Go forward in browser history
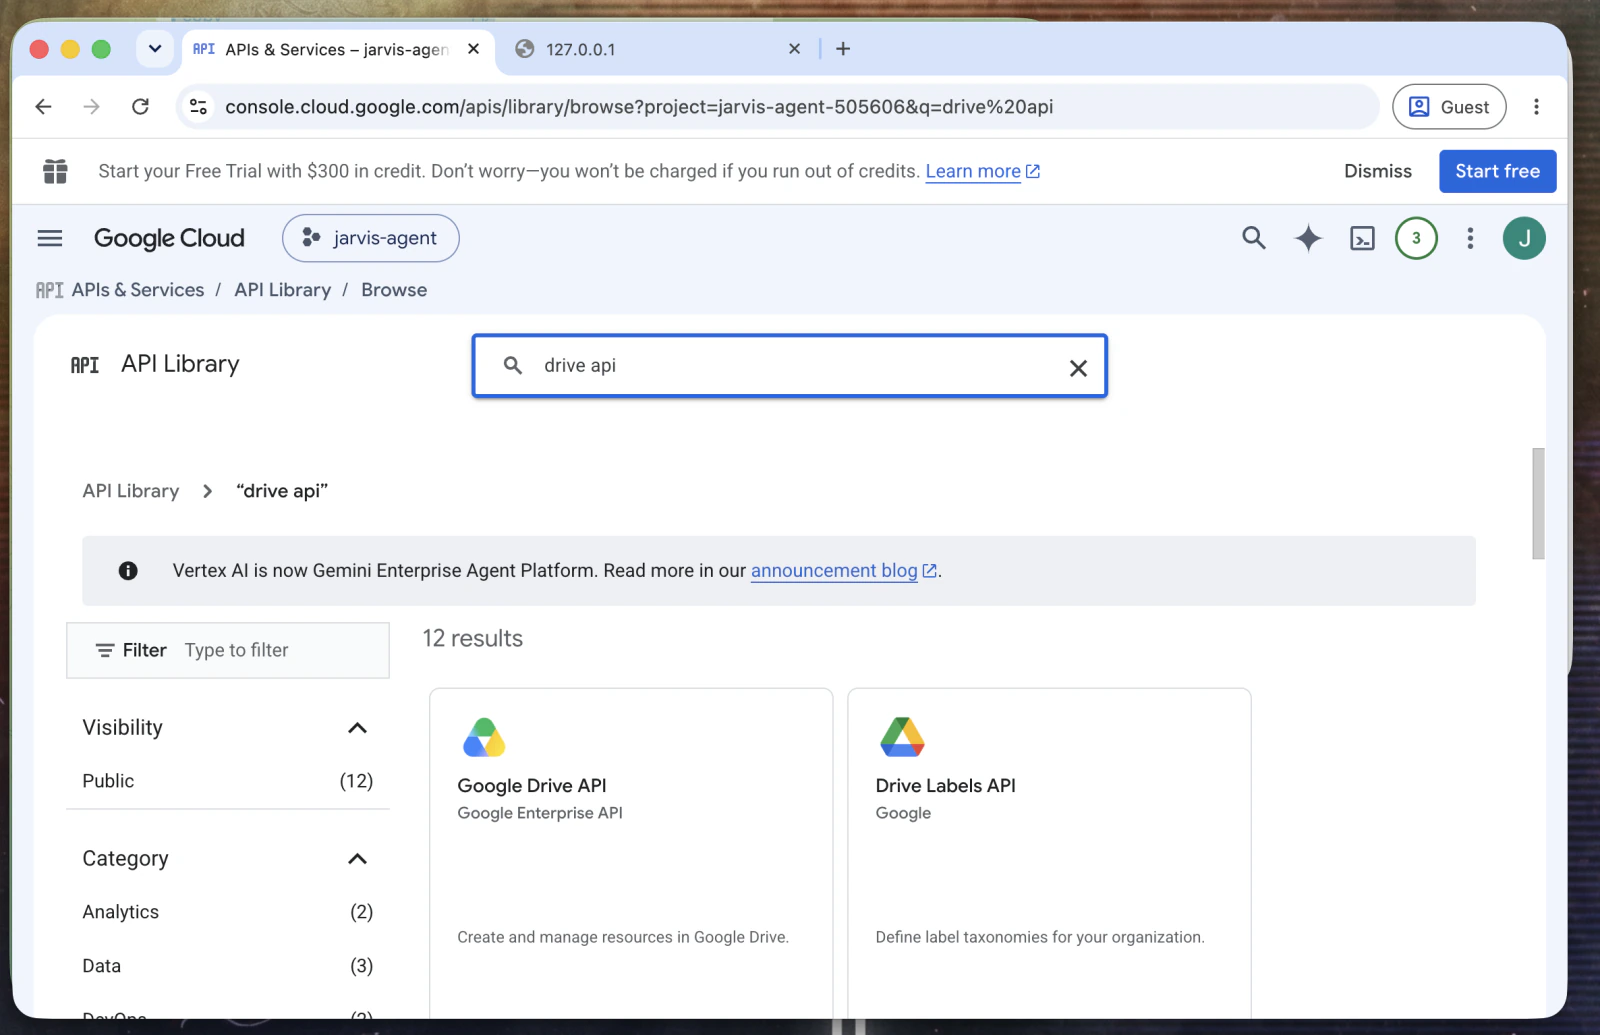This screenshot has height=1035, width=1600. click(x=91, y=107)
